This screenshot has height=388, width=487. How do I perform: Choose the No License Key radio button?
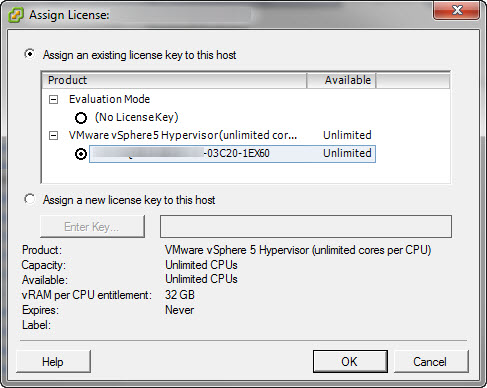[x=81, y=118]
